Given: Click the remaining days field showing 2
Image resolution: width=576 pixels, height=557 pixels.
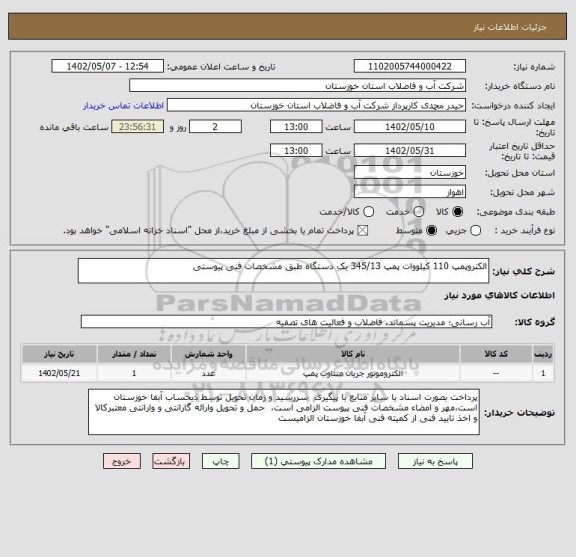Looking at the screenshot, I should [215, 127].
